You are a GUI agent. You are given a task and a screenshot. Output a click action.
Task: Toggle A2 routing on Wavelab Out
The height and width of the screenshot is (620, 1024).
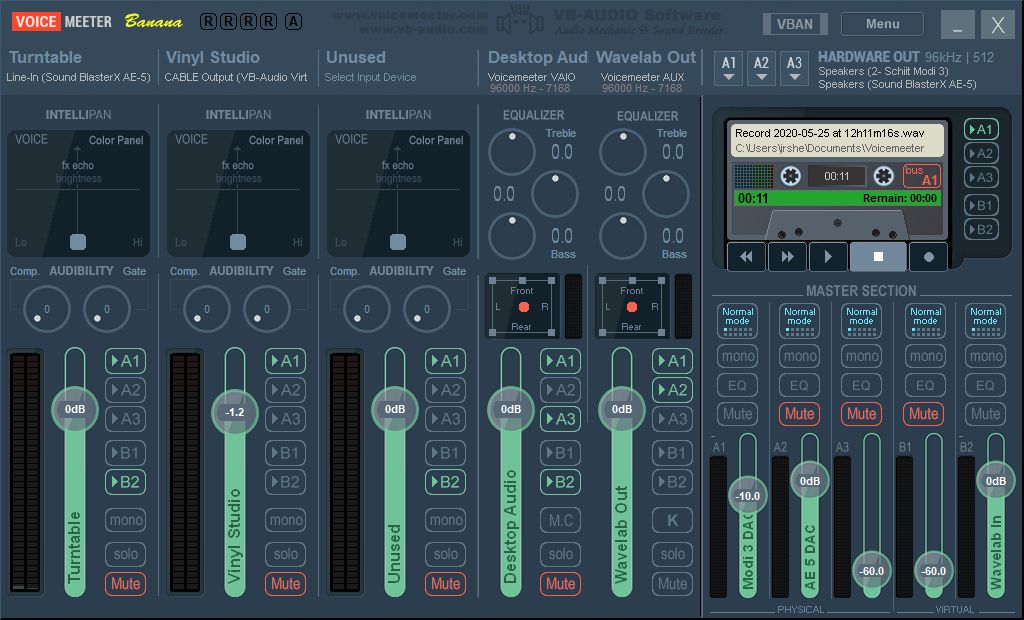click(x=672, y=390)
